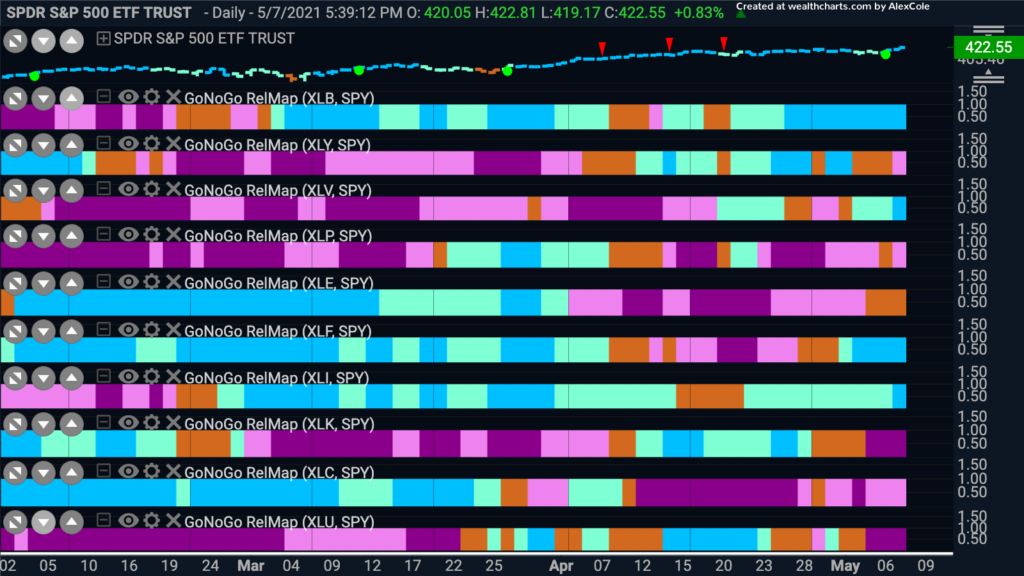Toggle visibility of XLC RelMap
The height and width of the screenshot is (576, 1024).
(128, 472)
